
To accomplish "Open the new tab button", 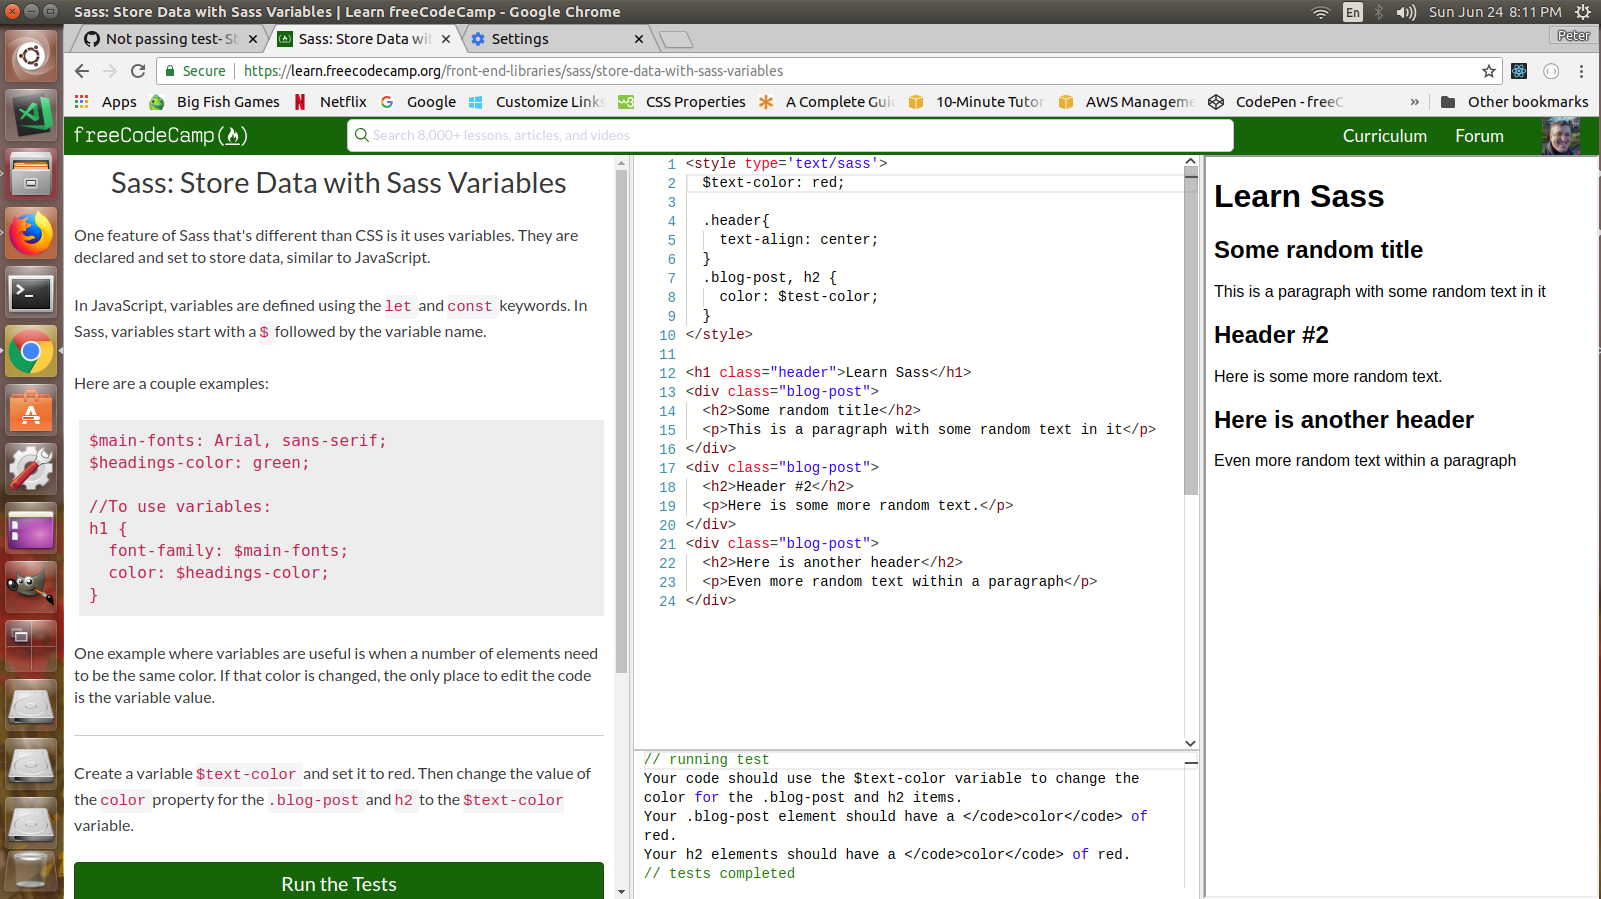I will point(676,39).
